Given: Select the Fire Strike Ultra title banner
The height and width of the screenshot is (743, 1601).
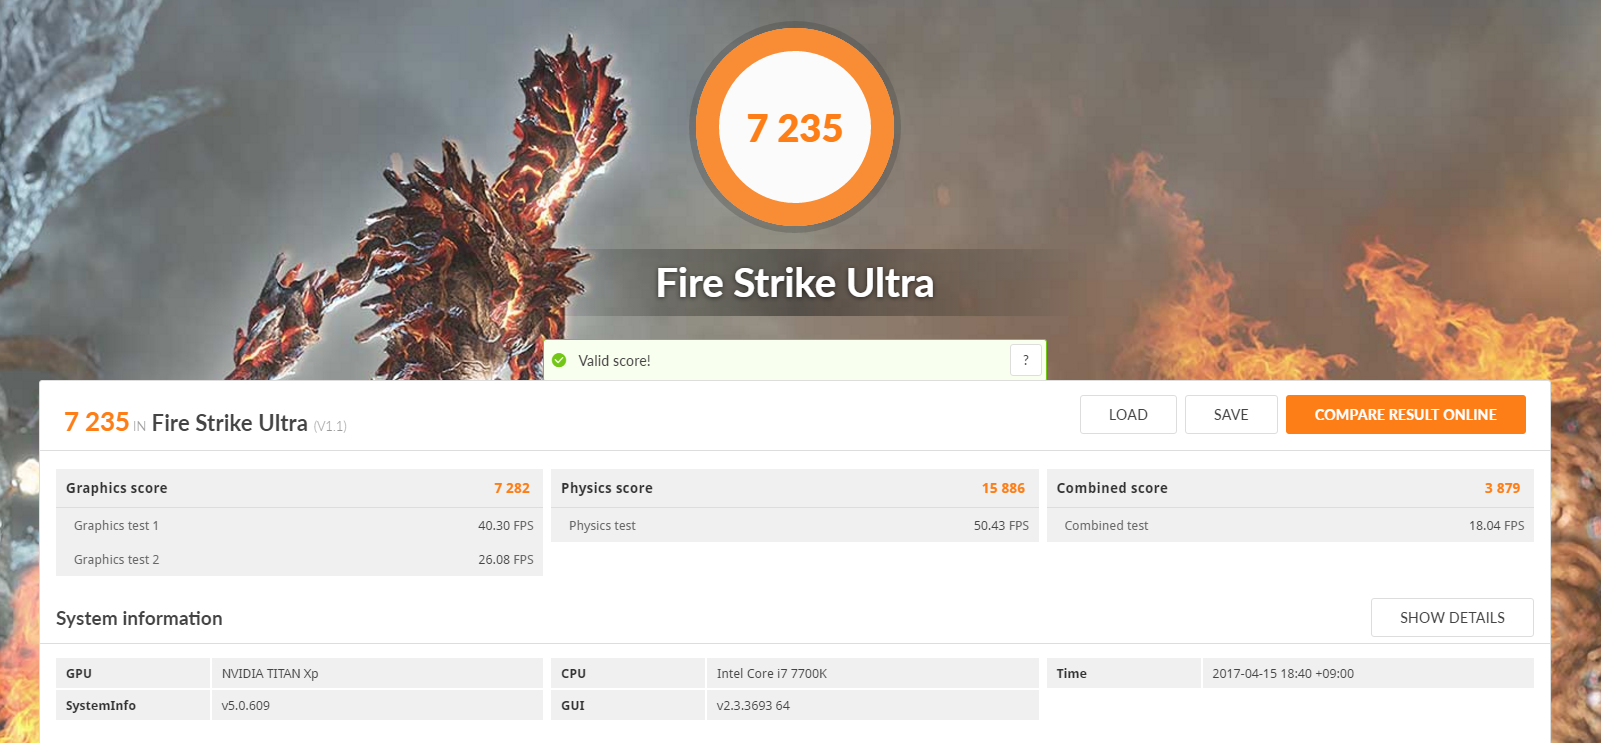Looking at the screenshot, I should [x=795, y=283].
